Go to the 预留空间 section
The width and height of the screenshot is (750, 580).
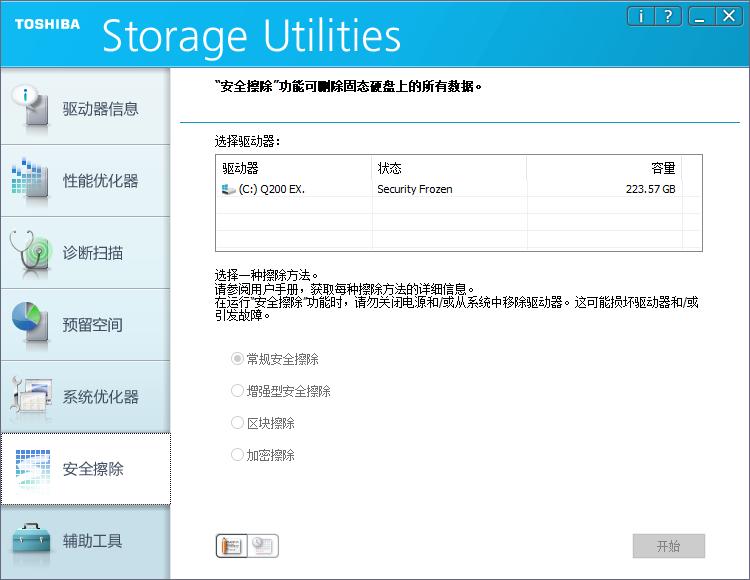(x=85, y=325)
